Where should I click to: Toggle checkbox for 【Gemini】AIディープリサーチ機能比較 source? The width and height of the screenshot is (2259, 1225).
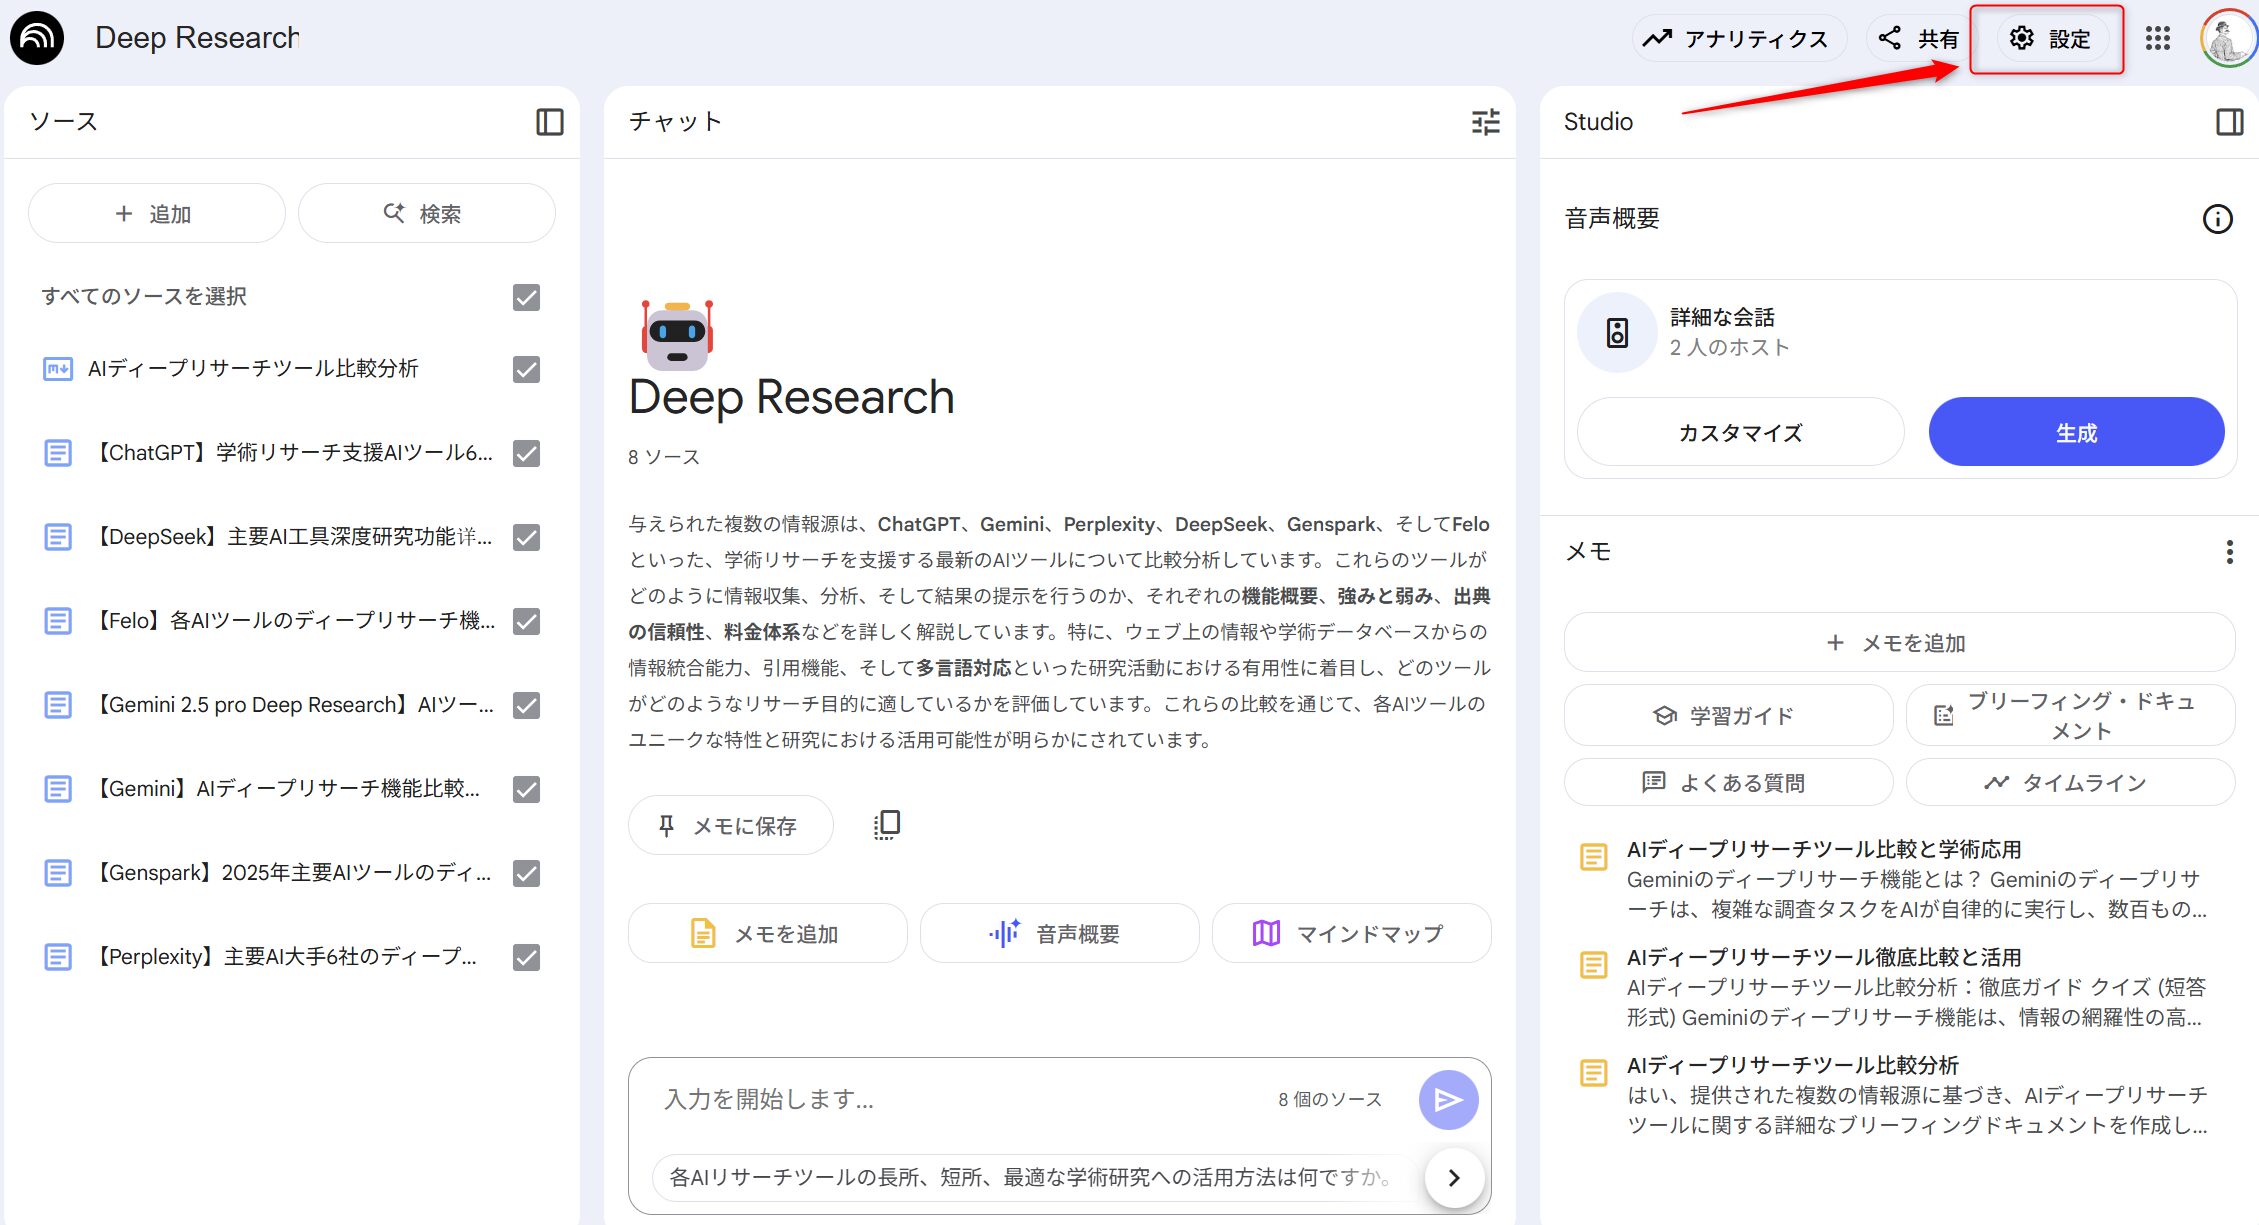[526, 789]
